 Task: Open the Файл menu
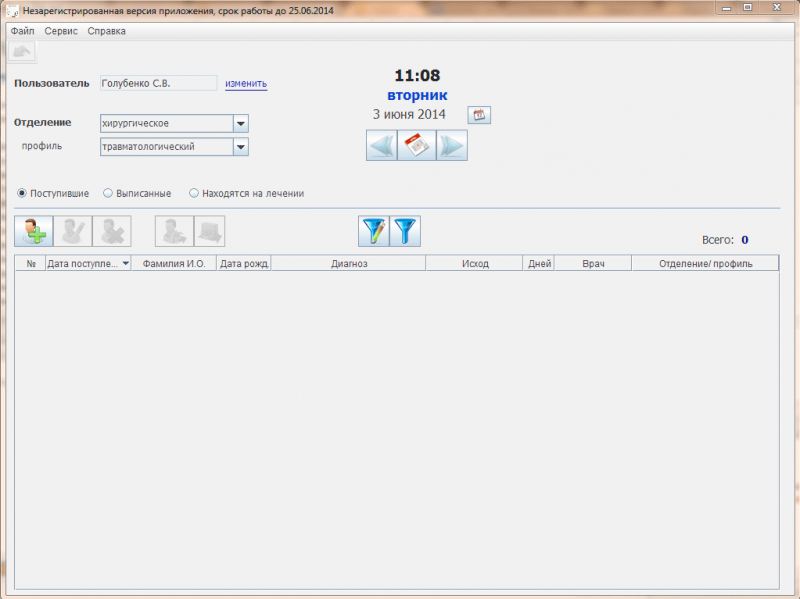coord(22,31)
